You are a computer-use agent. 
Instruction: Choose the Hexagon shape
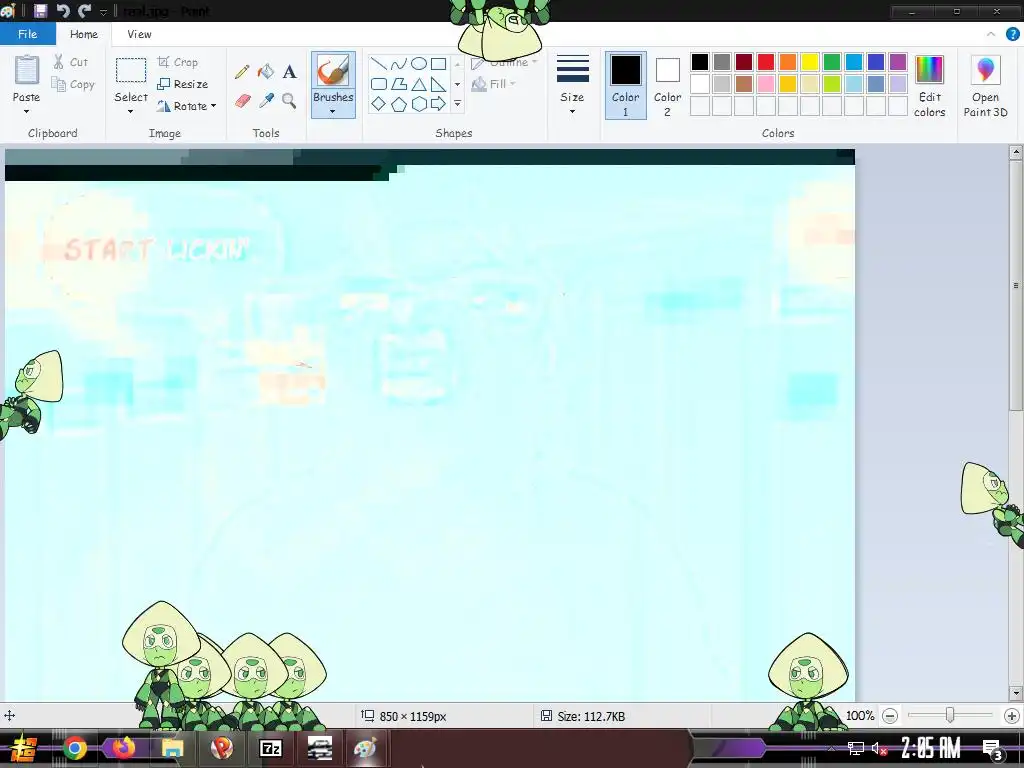pos(419,103)
